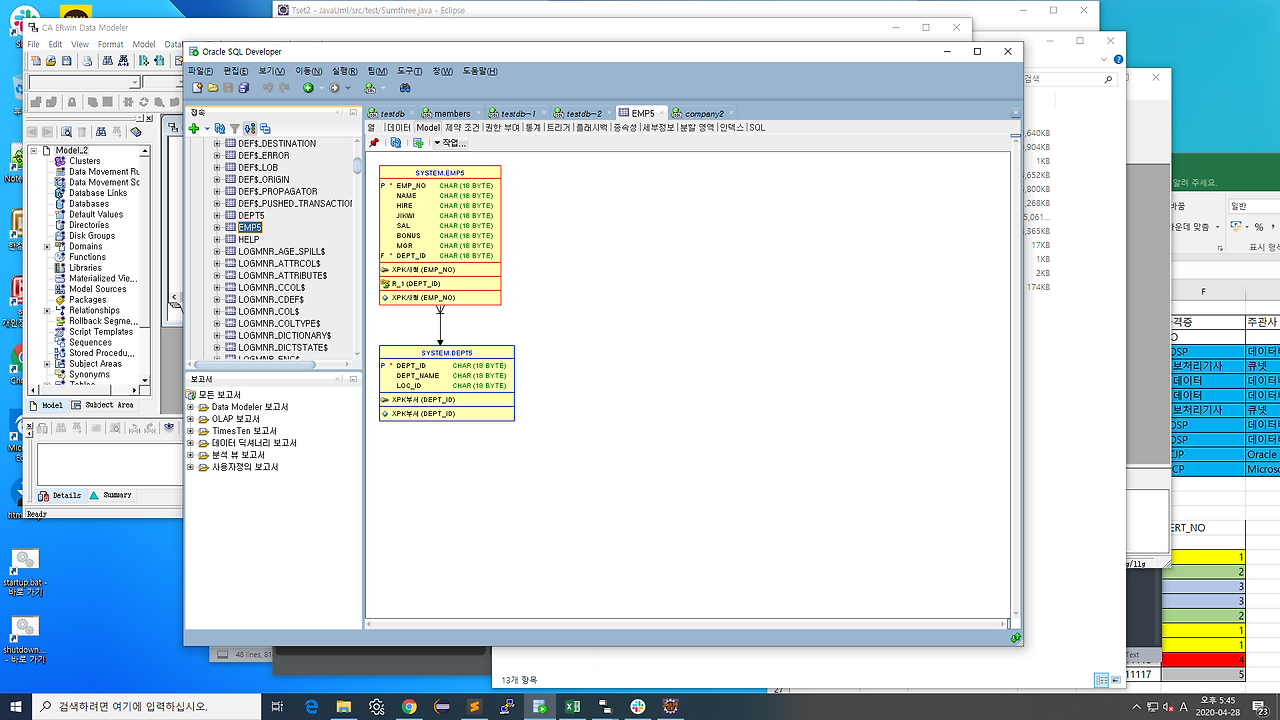The height and width of the screenshot is (720, 1280).
Task: Click the Windows taskbar search box
Action: (x=145, y=707)
